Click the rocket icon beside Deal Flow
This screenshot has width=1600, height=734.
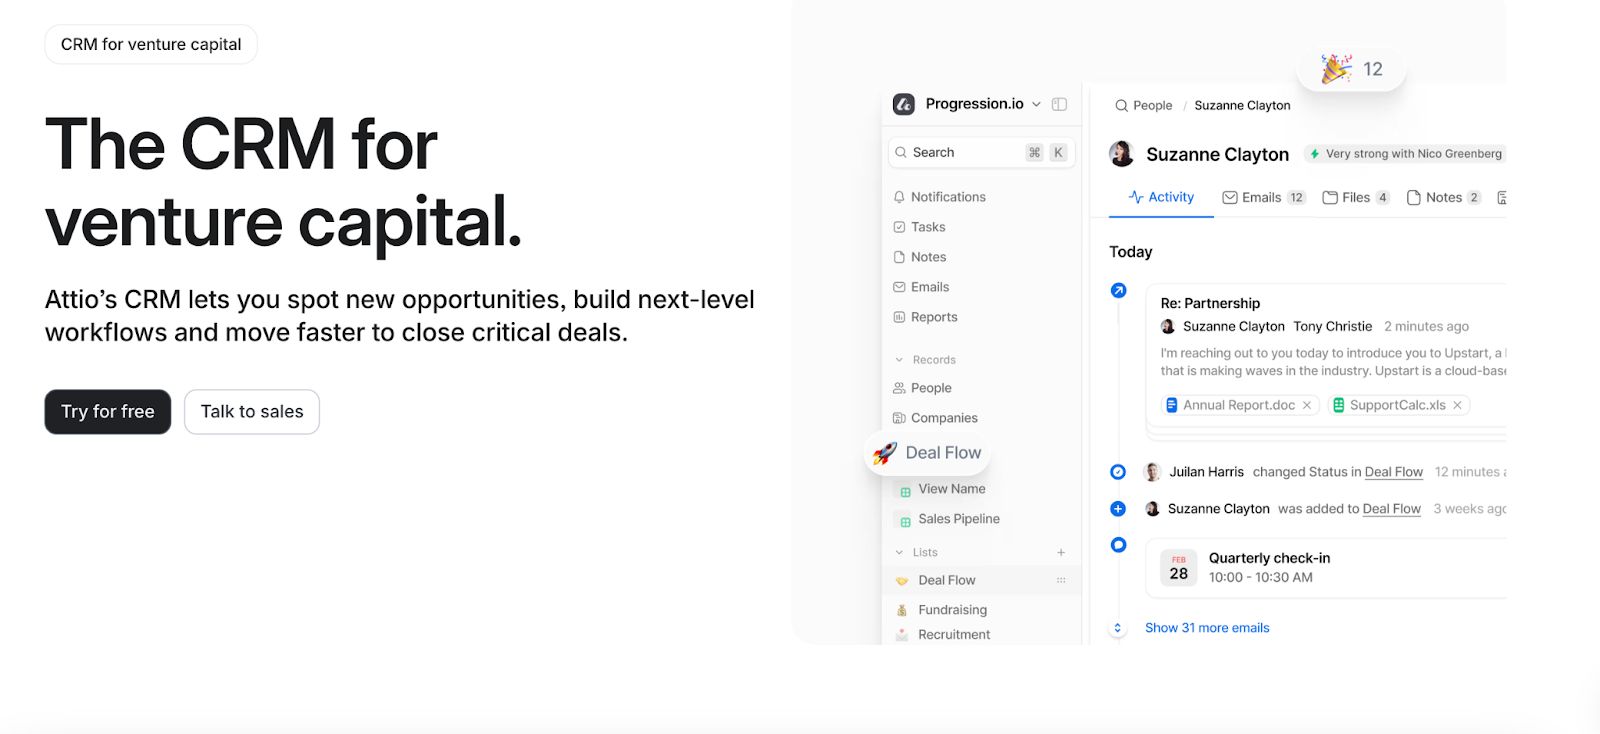point(885,453)
